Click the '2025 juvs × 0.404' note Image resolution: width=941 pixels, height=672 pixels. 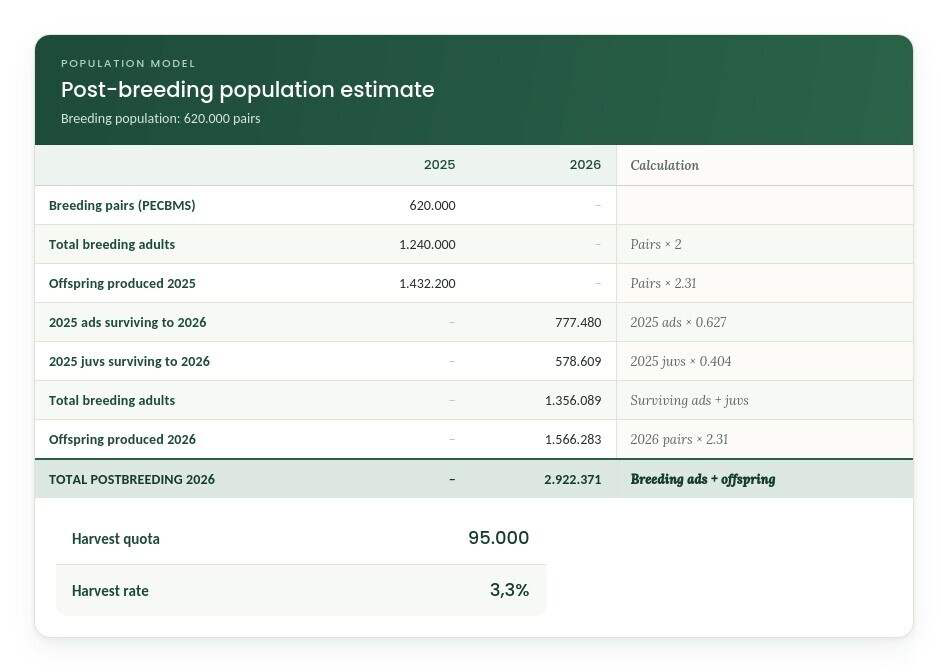pos(681,361)
